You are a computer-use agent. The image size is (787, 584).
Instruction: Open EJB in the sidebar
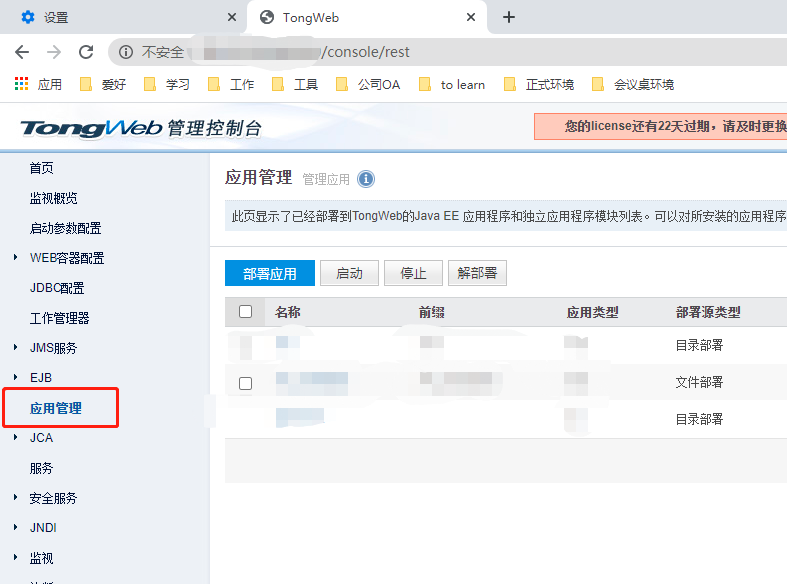(x=41, y=378)
